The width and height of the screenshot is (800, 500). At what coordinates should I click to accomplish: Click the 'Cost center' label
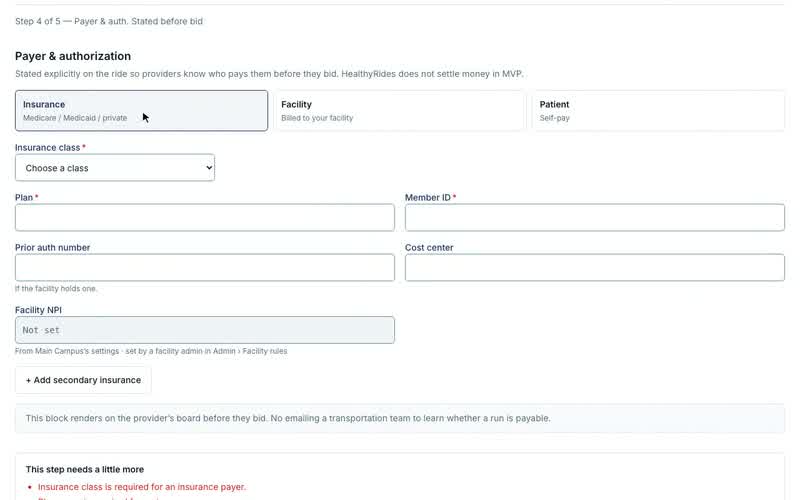pos(429,247)
